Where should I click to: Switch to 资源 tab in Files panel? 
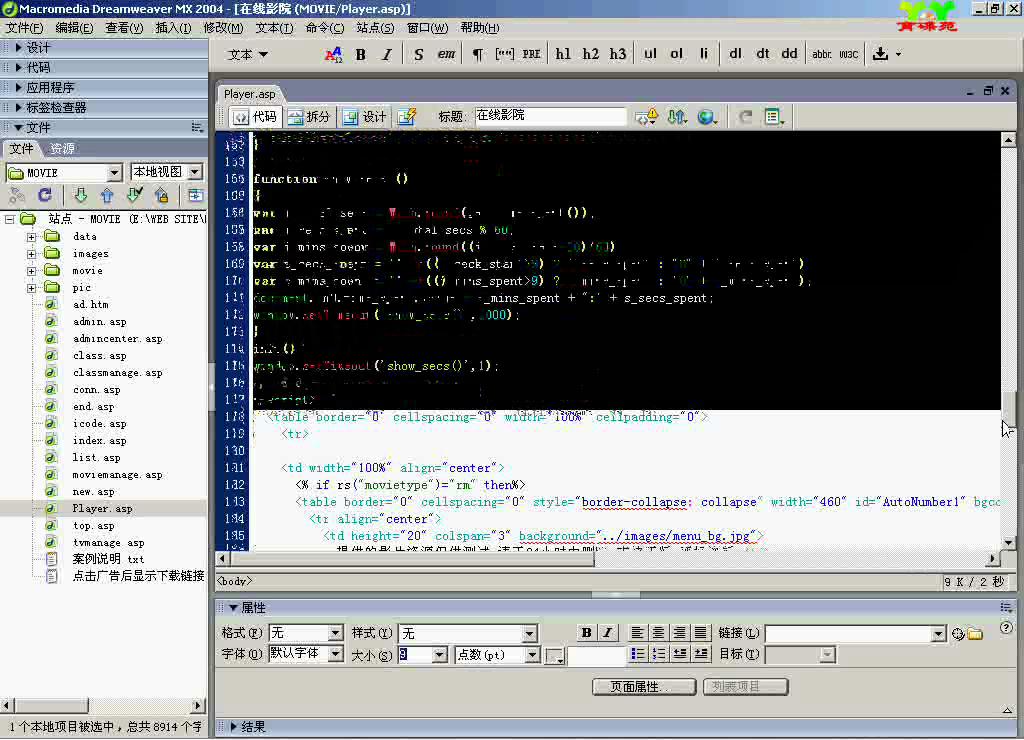tap(62, 148)
